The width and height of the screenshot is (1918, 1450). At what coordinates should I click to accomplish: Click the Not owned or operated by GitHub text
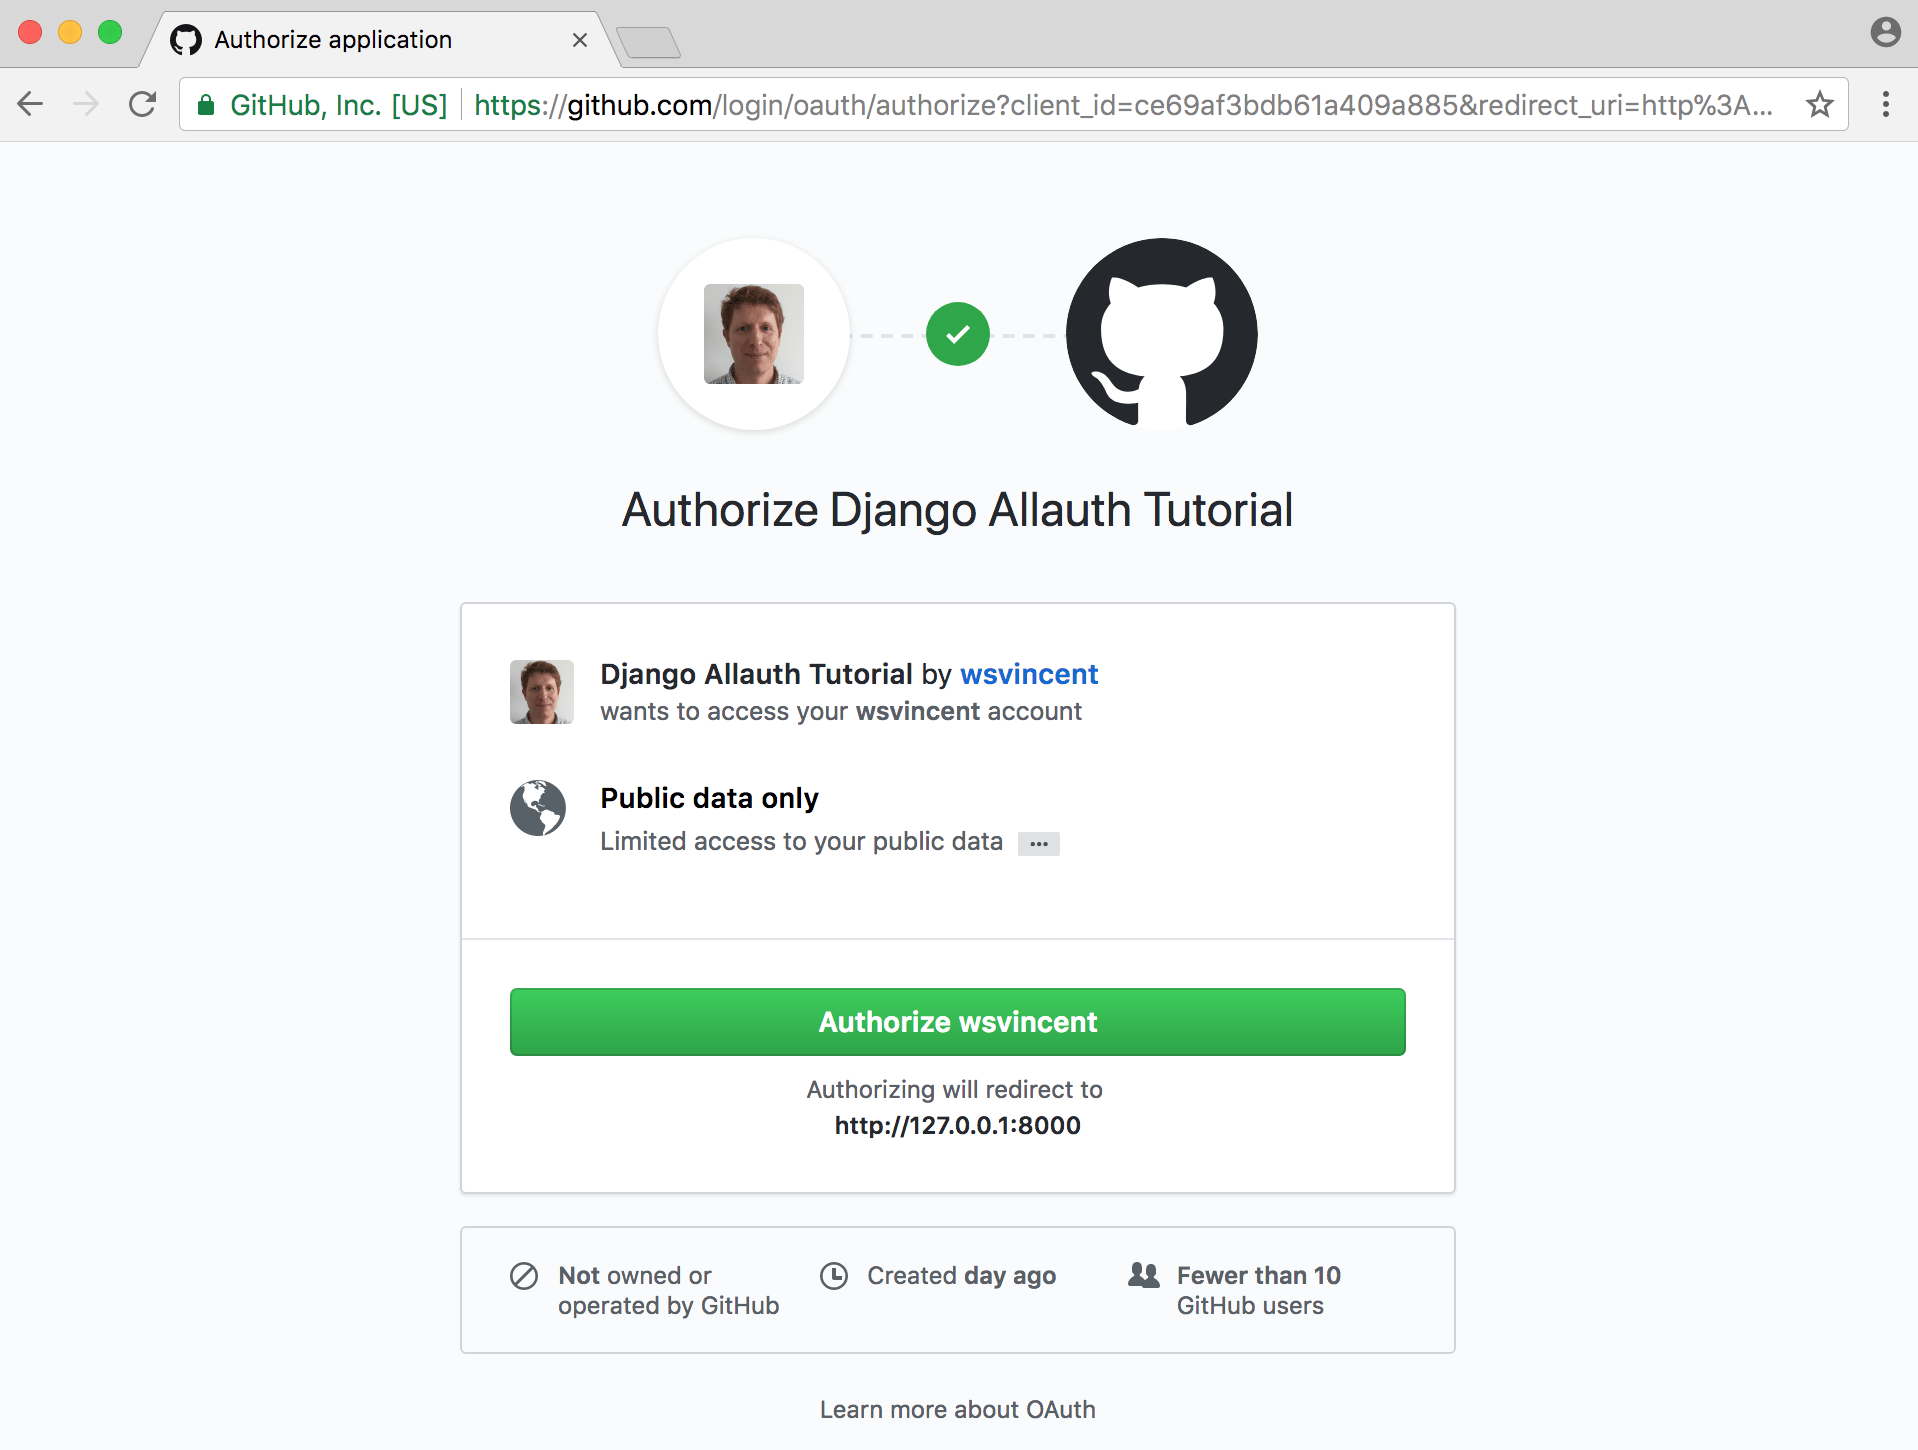point(669,1291)
